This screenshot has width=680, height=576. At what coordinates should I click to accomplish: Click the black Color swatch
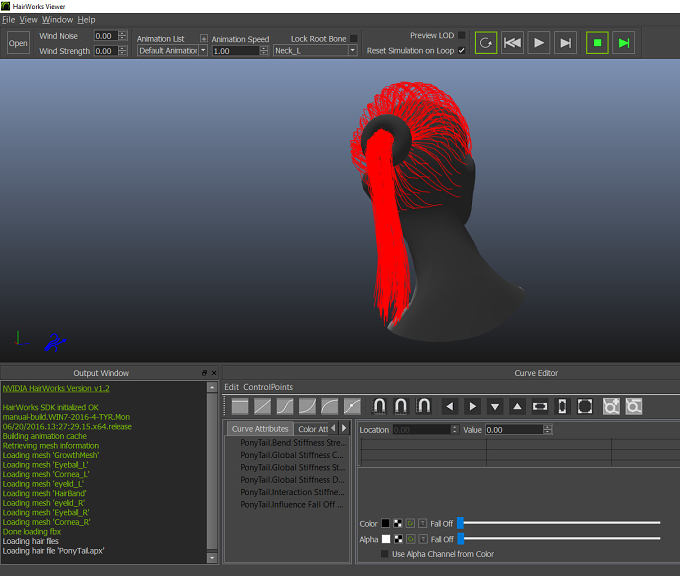pyautogui.click(x=385, y=524)
